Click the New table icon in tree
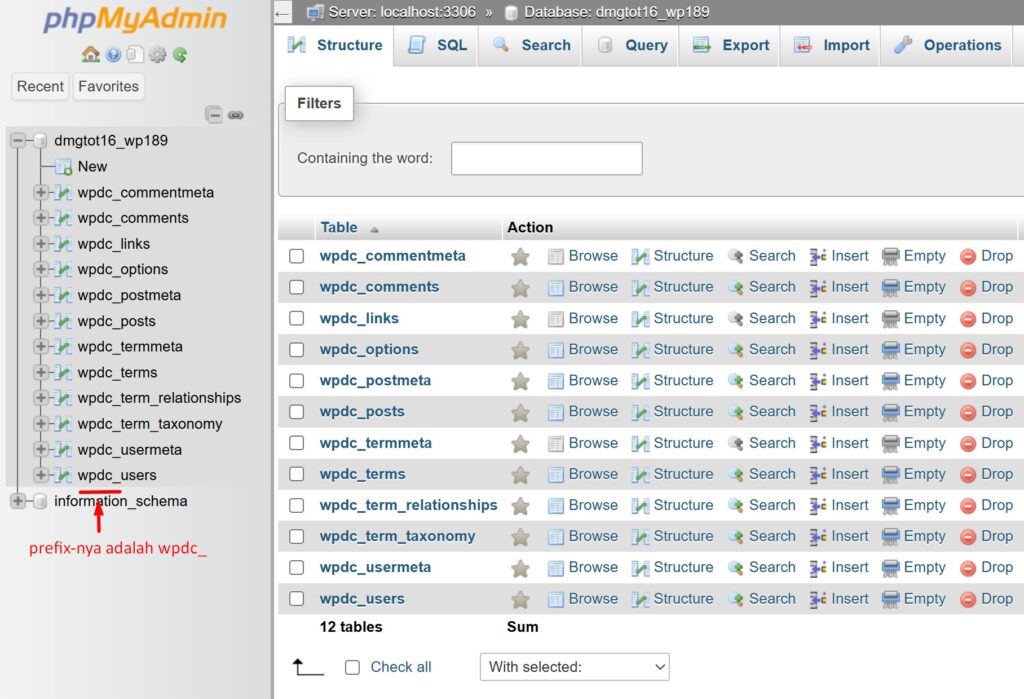The height and width of the screenshot is (699, 1024). (x=64, y=167)
